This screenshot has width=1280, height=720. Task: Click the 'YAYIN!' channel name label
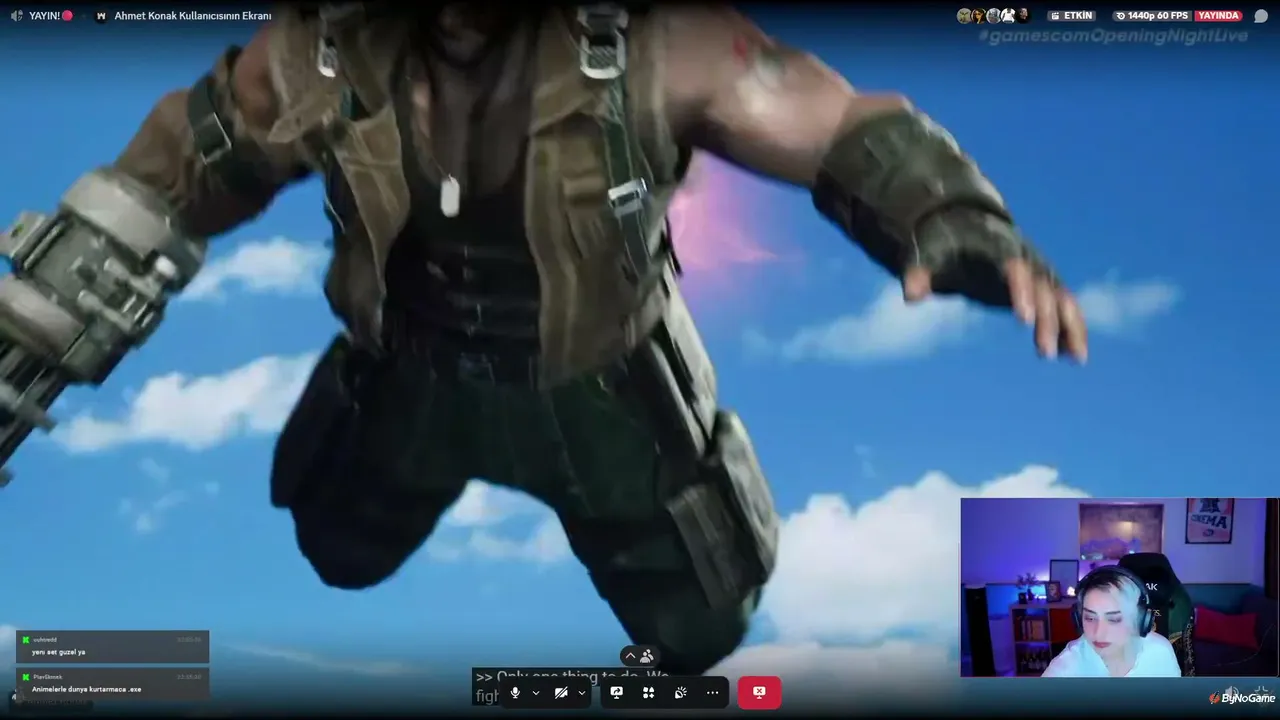point(45,16)
